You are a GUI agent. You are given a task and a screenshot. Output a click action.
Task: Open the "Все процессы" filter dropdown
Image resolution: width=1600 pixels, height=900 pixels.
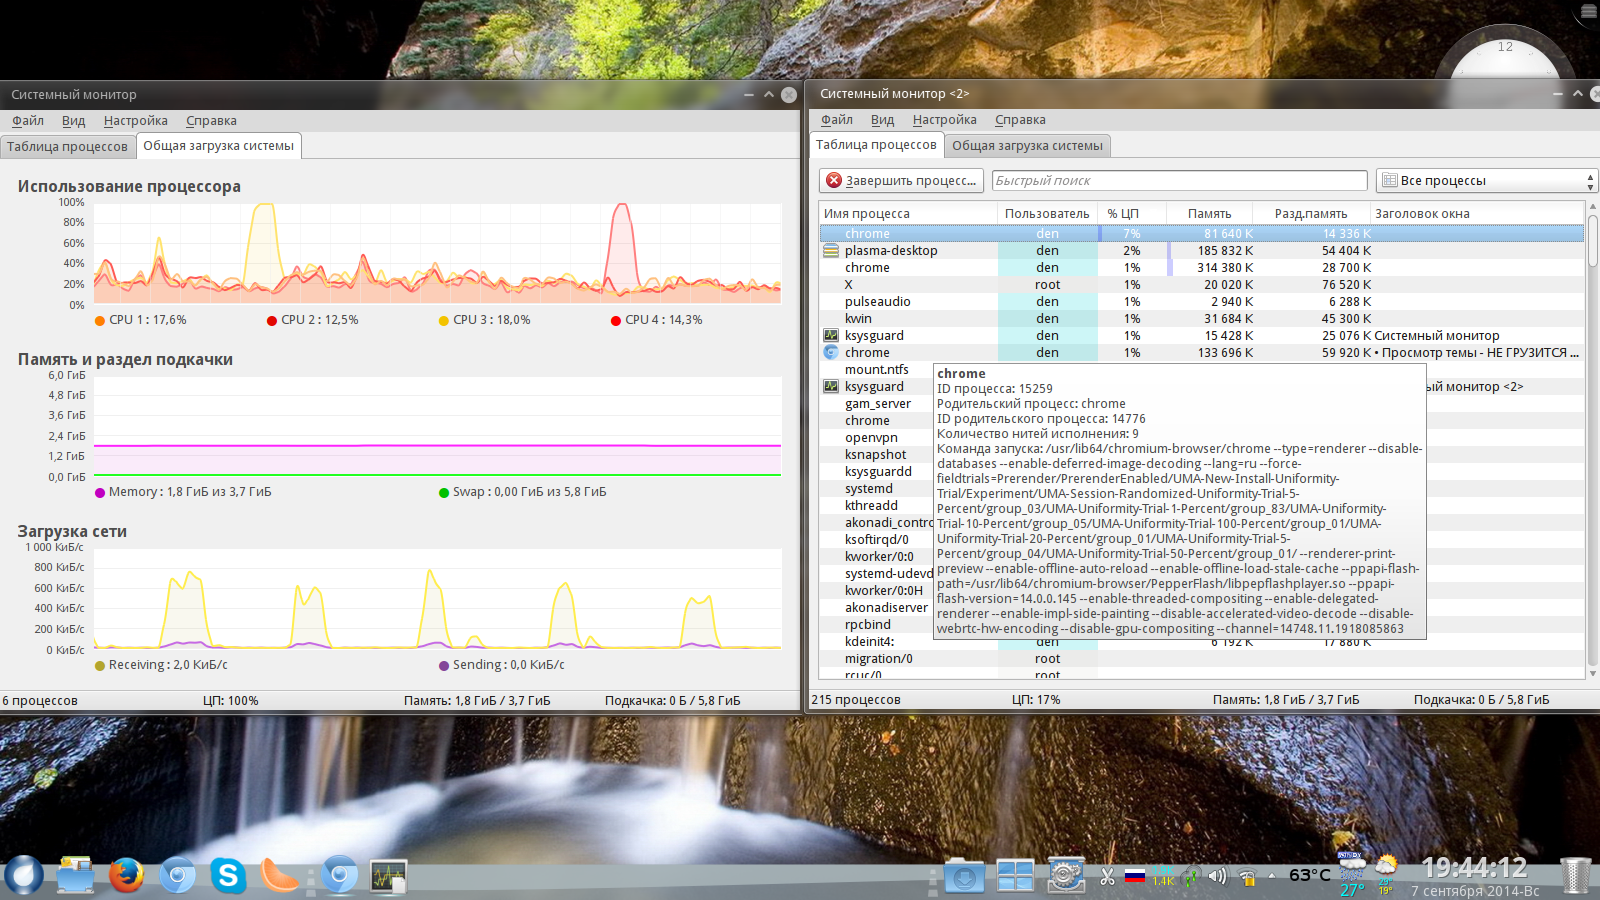click(1486, 181)
